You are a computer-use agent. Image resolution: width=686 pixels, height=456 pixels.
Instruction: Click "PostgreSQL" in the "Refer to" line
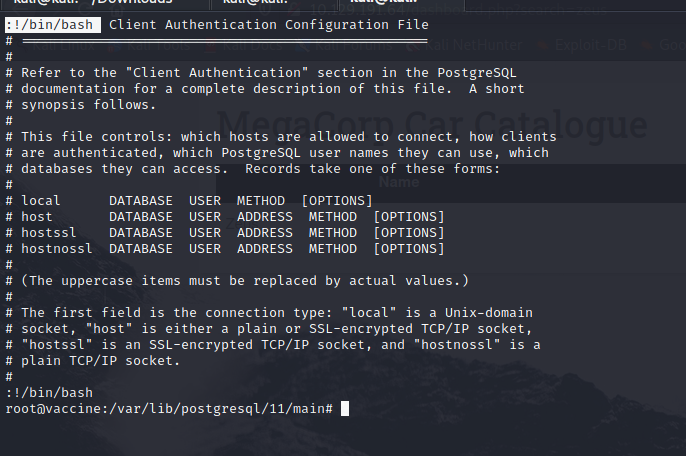(x=477, y=73)
